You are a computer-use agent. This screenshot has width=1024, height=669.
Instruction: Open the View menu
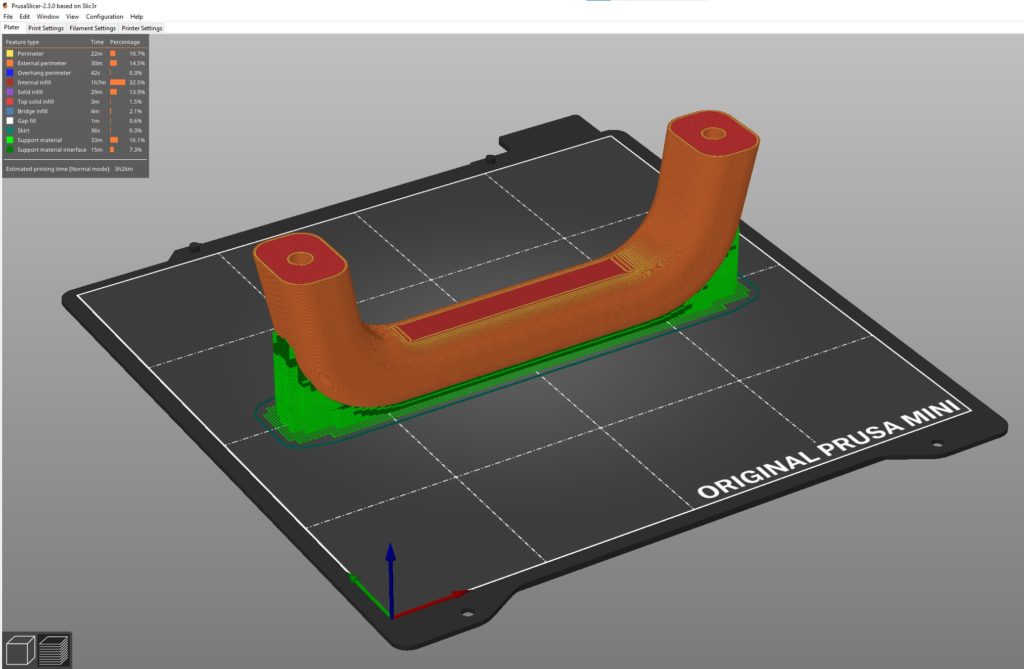click(72, 16)
